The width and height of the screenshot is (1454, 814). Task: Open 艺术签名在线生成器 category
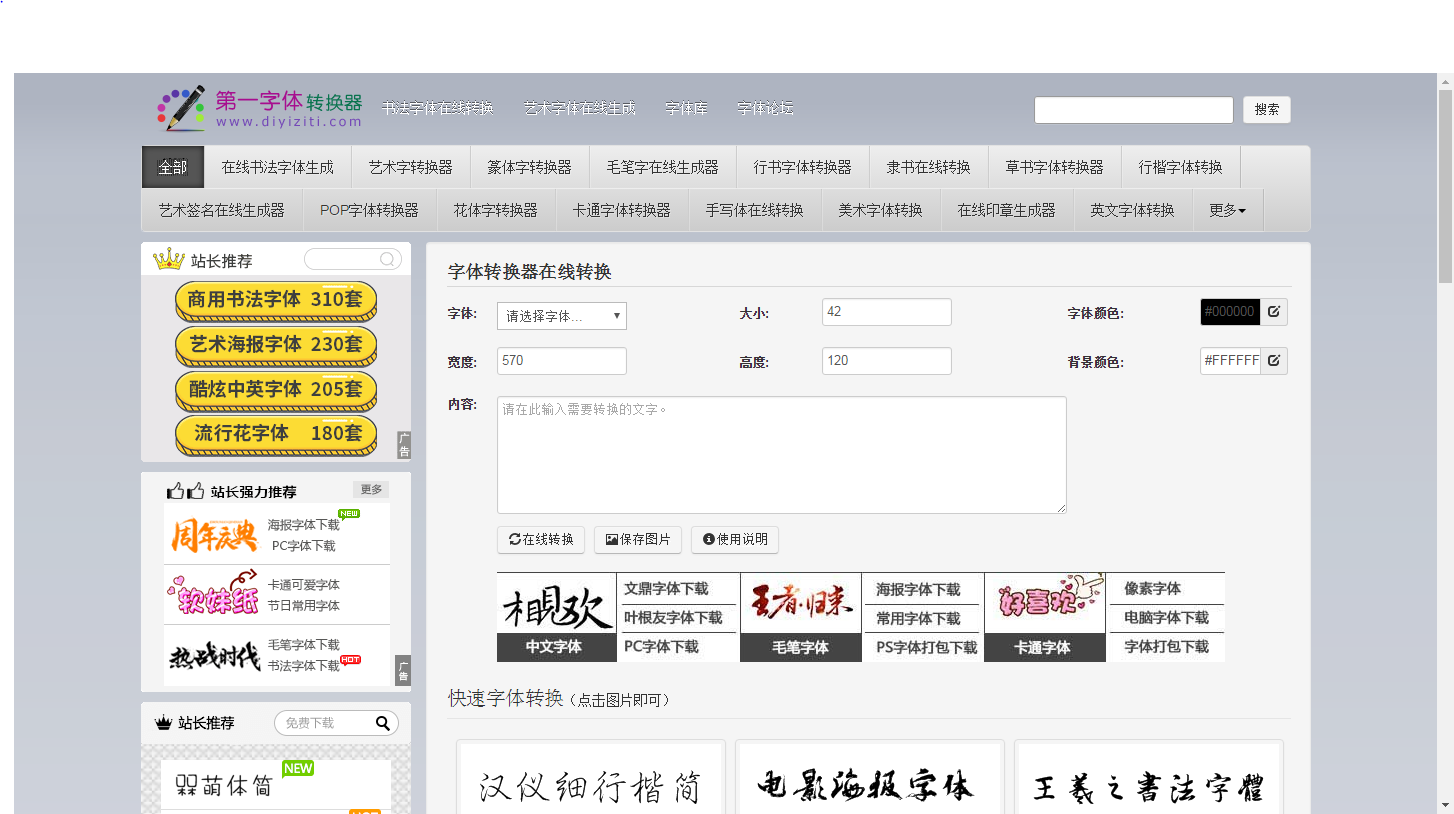(222, 211)
